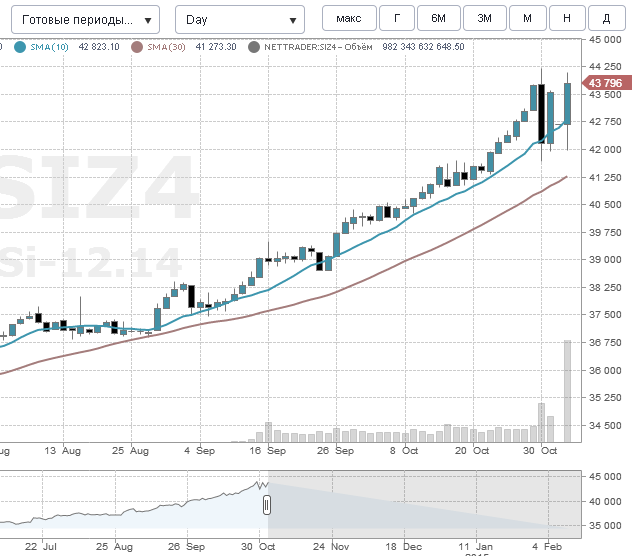This screenshot has height=556, width=636.
Task: Toggle the teal SMA(10) legend marker
Action: (21, 47)
